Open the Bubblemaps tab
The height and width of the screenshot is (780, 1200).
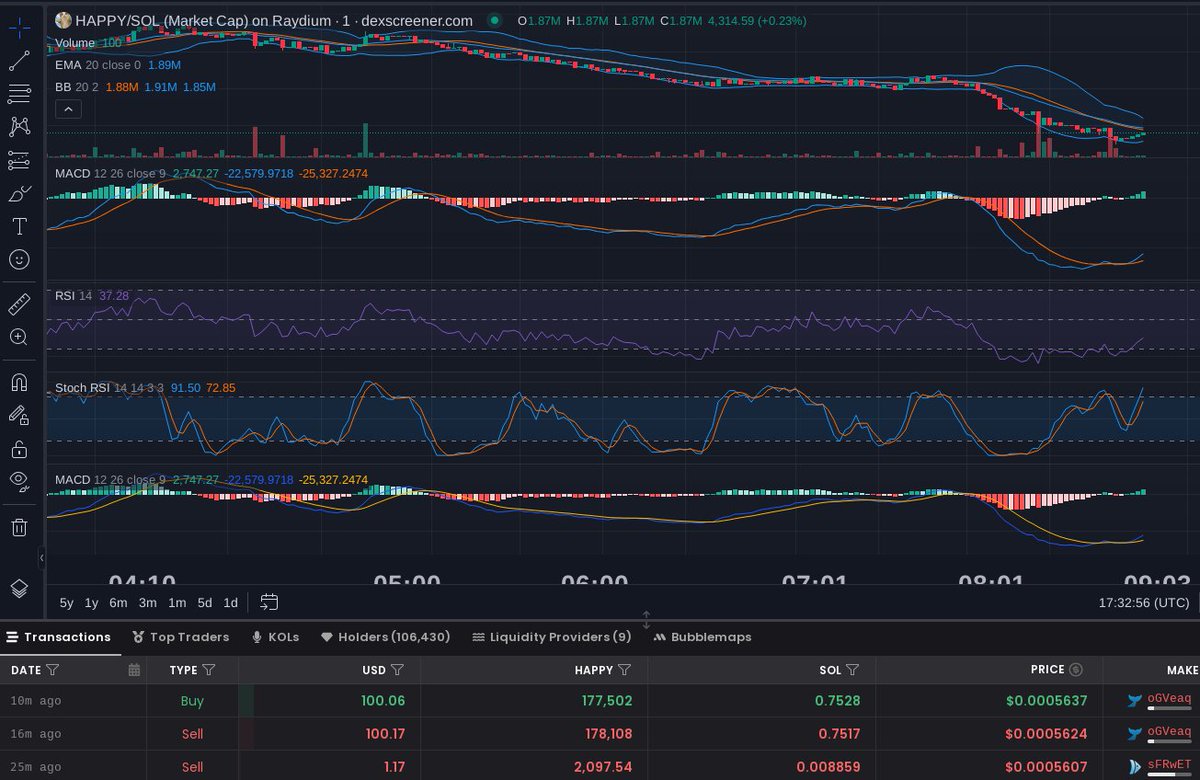[702, 637]
